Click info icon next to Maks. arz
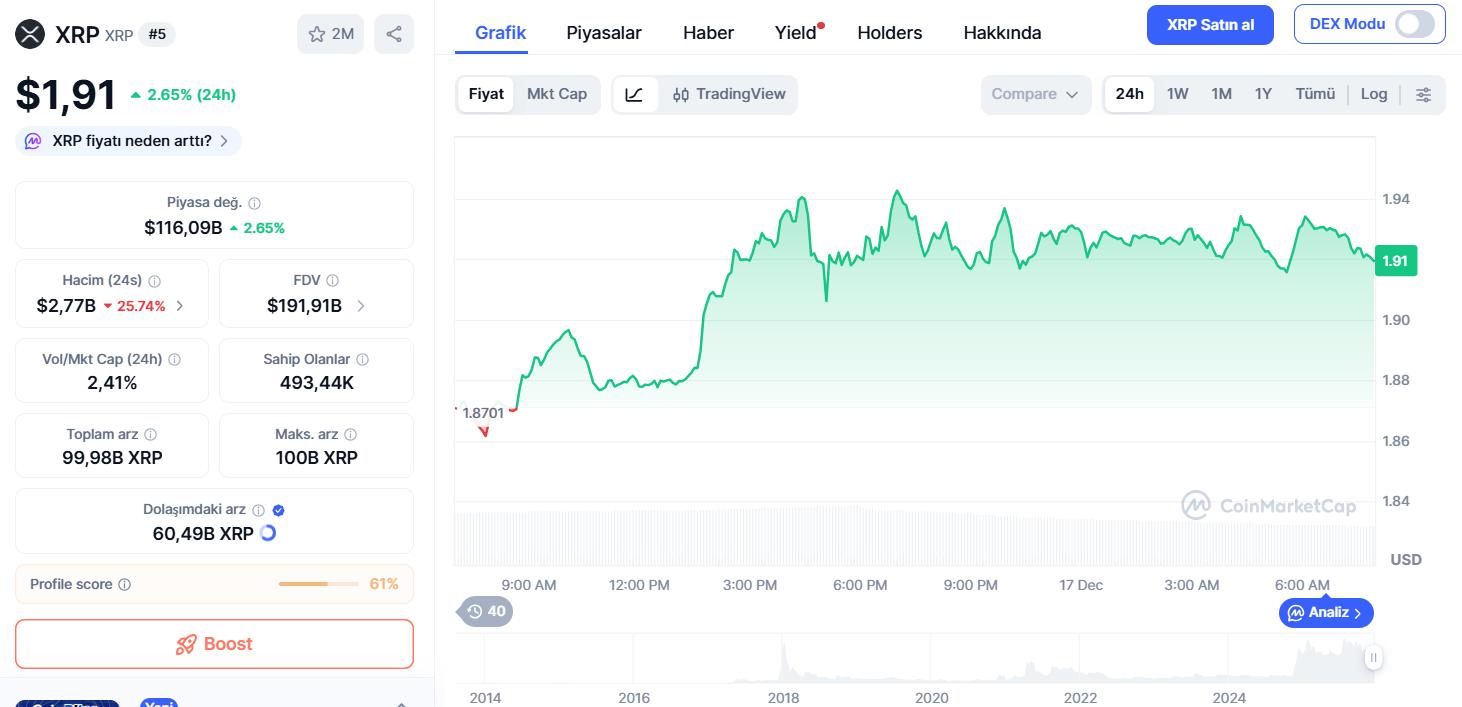The image size is (1462, 707). point(350,435)
